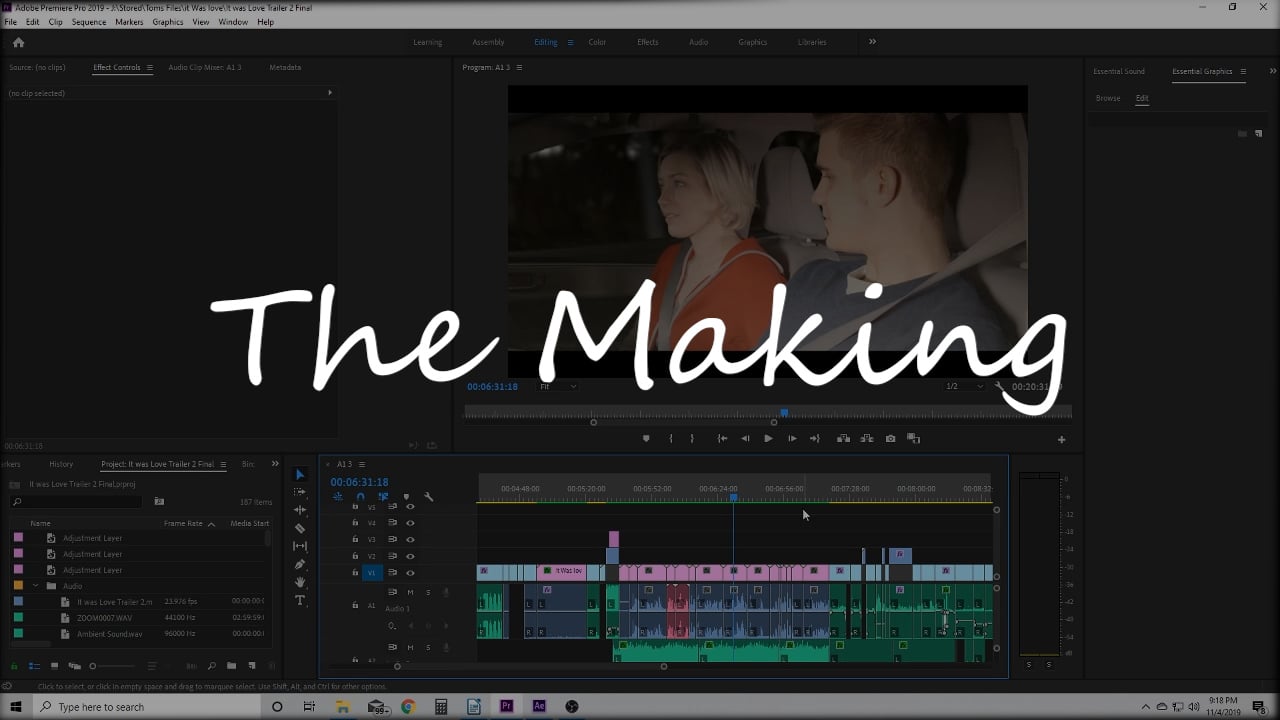Select the Hand tool
This screenshot has height=720, width=1280.
tap(300, 582)
